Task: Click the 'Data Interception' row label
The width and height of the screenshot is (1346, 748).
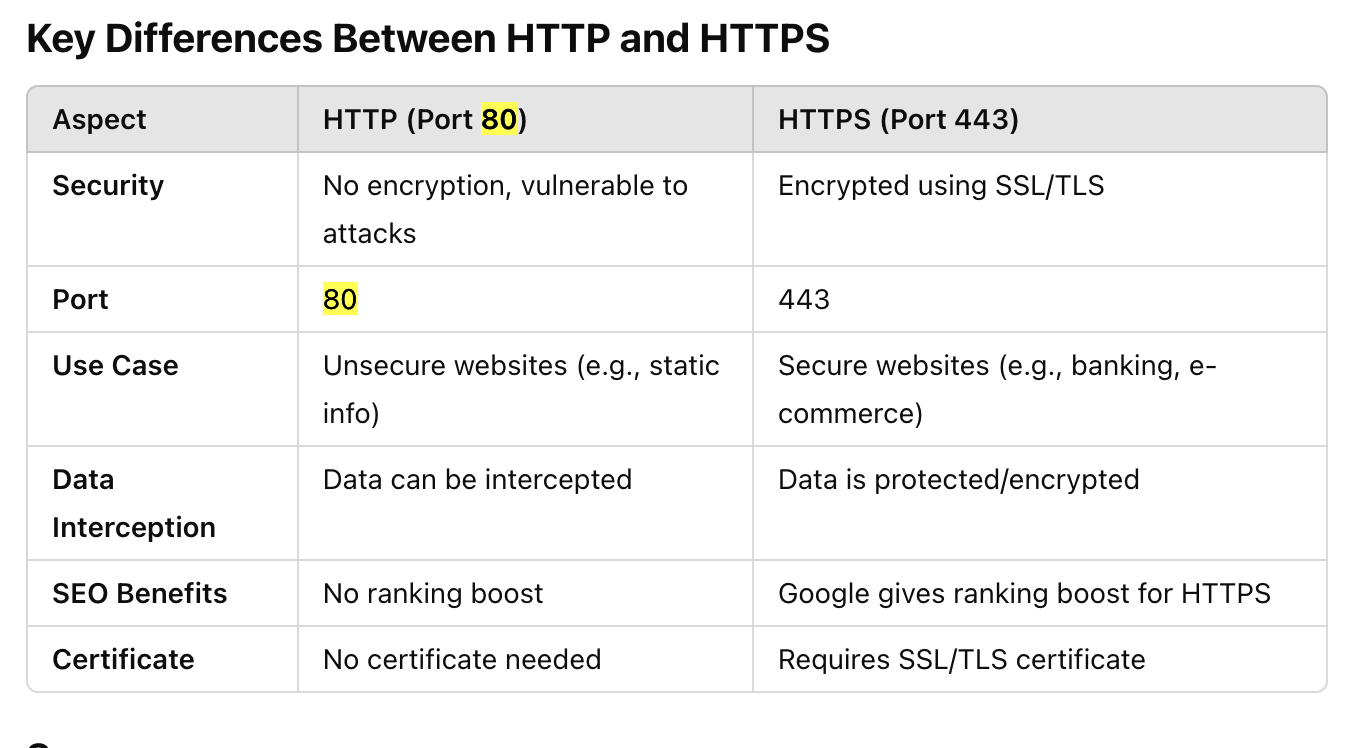Action: click(133, 503)
